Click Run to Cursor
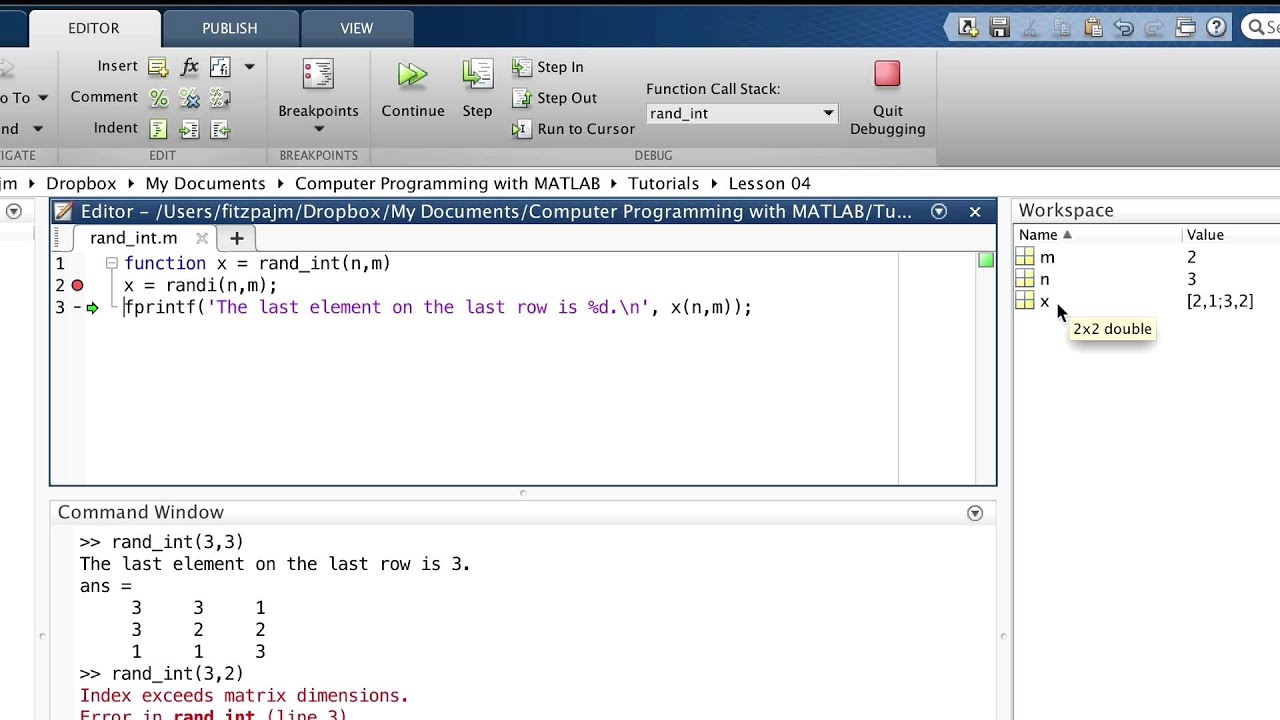This screenshot has height=720, width=1280. 573,129
